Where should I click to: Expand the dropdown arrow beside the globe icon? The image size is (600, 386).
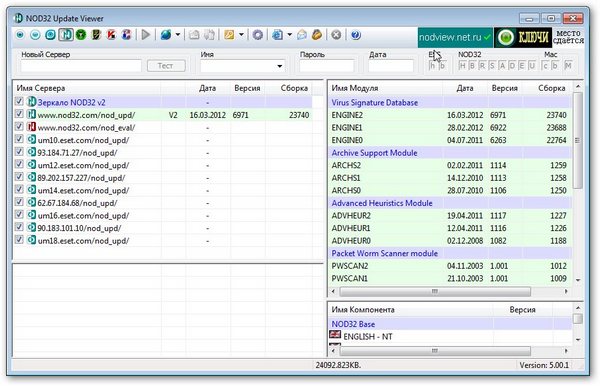tap(178, 35)
